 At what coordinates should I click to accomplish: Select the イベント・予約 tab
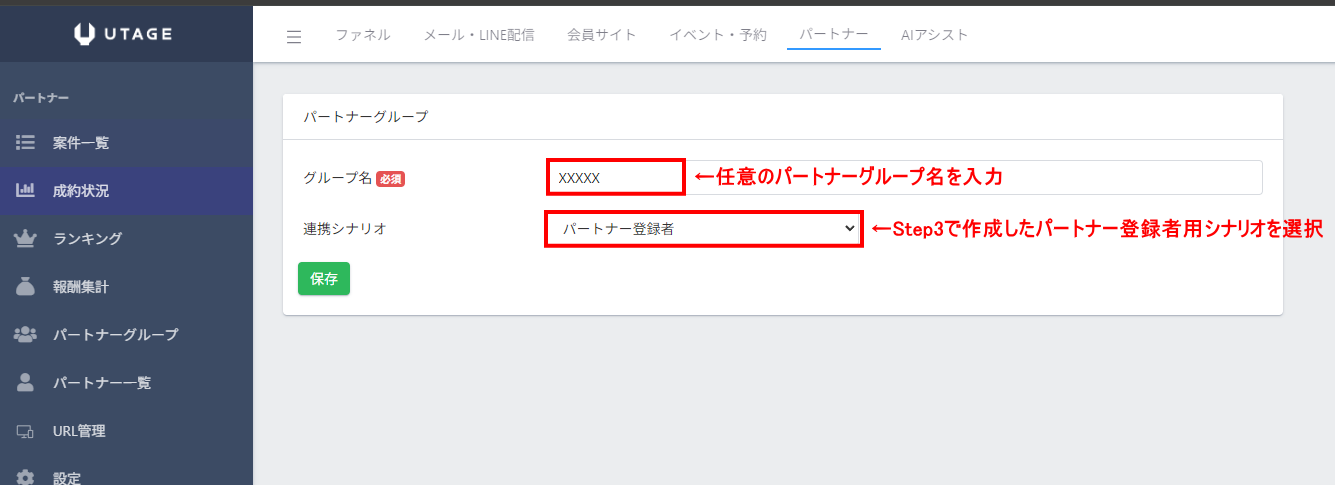coord(717,35)
